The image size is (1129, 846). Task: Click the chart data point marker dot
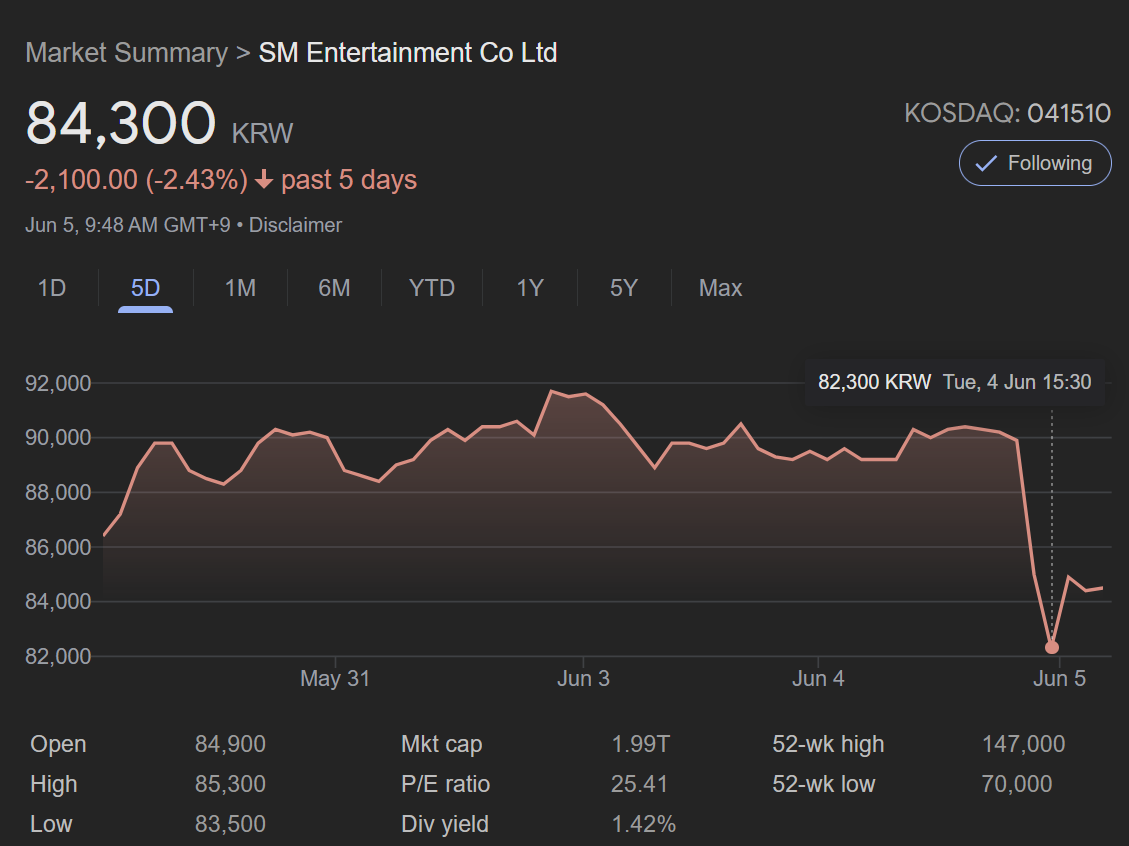pyautogui.click(x=1051, y=647)
